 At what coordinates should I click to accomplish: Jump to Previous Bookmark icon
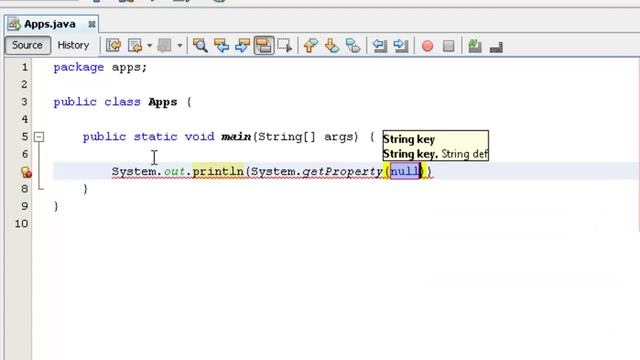(x=311, y=45)
